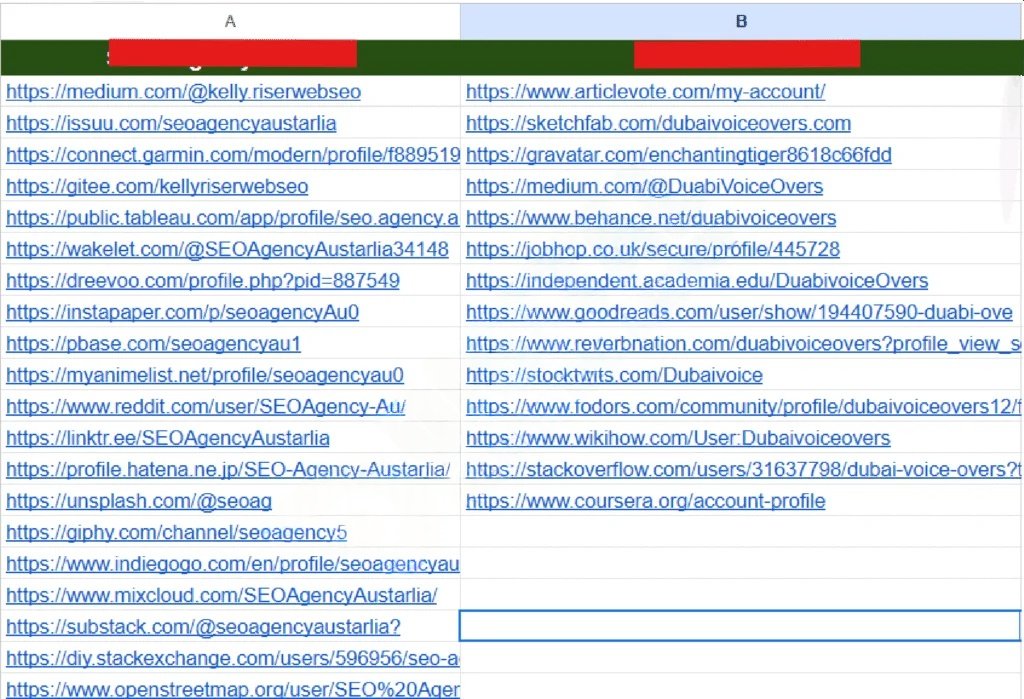This screenshot has height=699, width=1024.
Task: Open the independent.academia.edu link
Action: tap(697, 280)
